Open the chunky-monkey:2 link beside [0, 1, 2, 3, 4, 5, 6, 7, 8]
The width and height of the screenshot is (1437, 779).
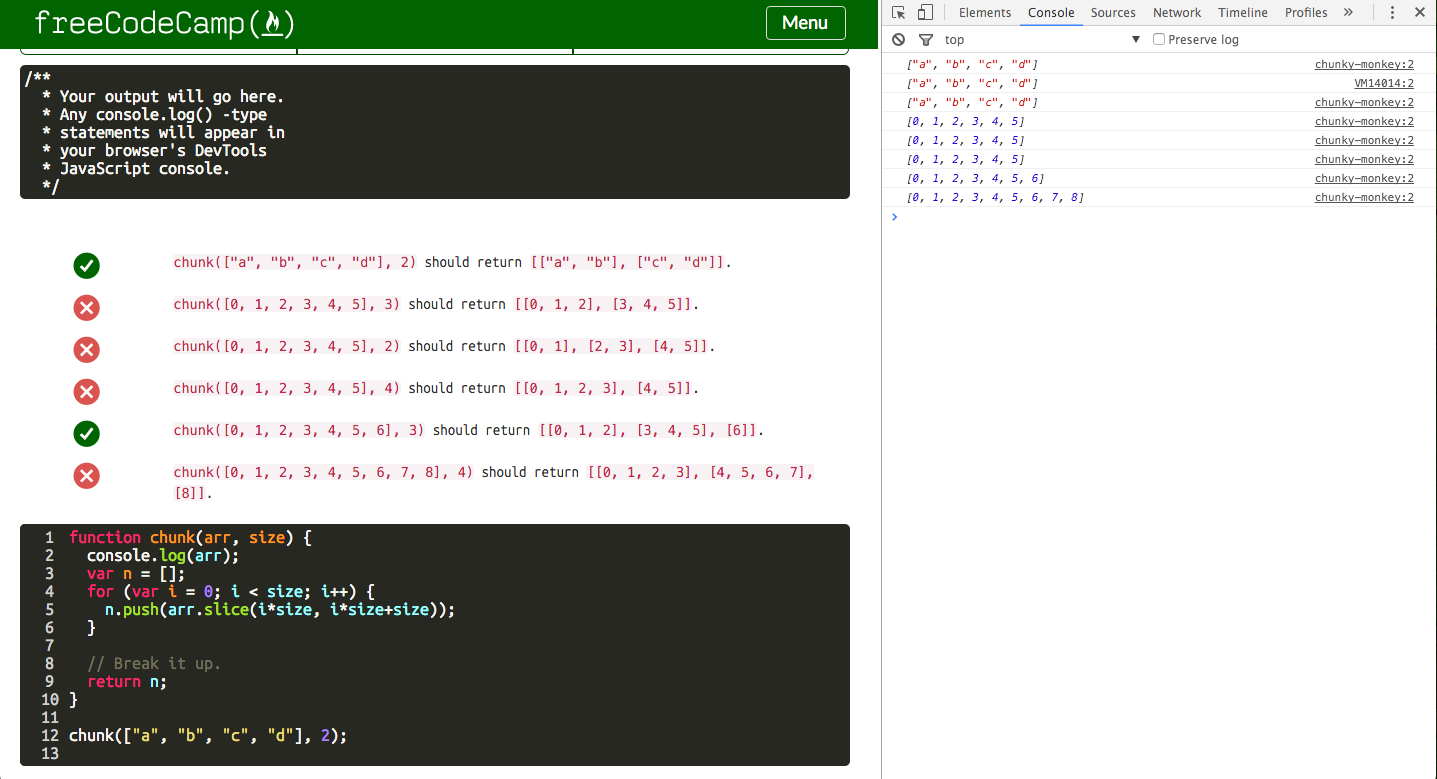point(1364,198)
